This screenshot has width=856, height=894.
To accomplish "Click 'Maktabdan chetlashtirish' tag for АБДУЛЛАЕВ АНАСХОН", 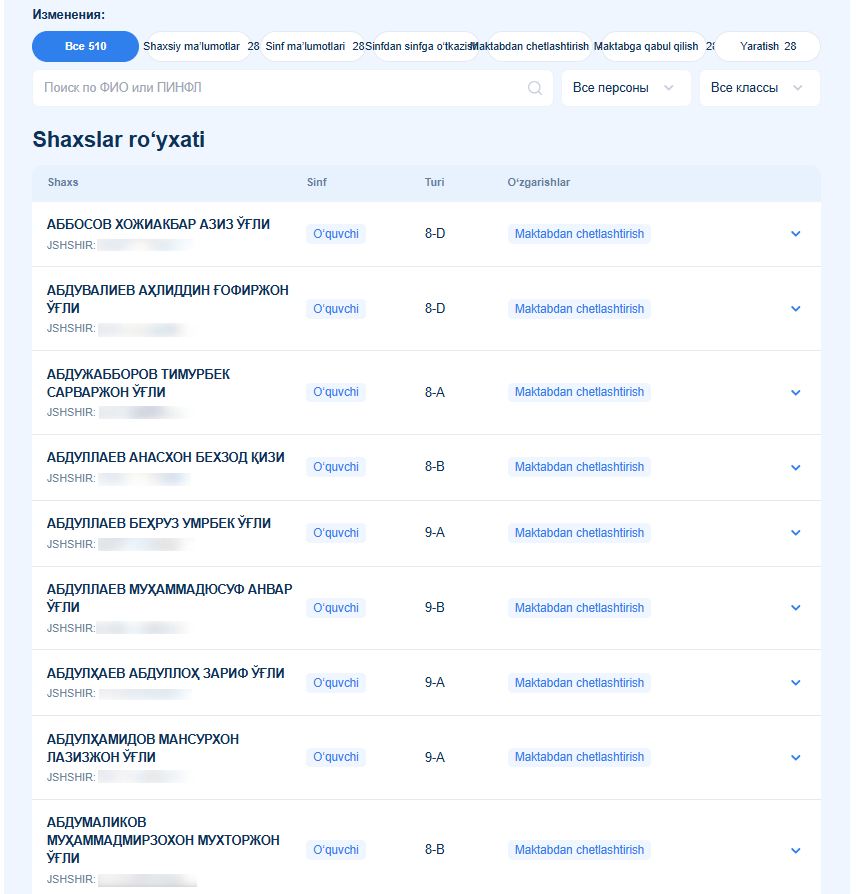I will point(579,467).
